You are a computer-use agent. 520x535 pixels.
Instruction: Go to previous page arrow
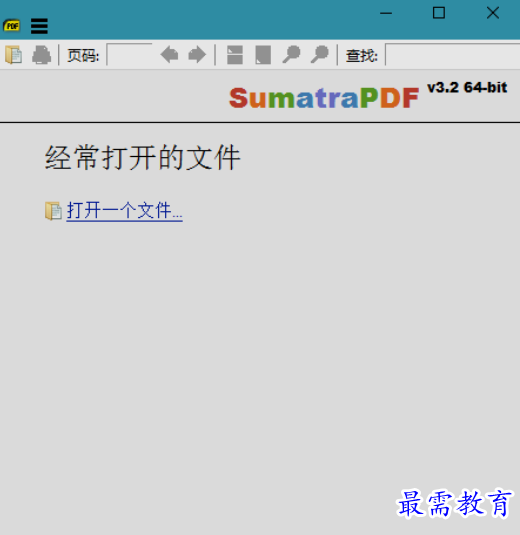169,55
